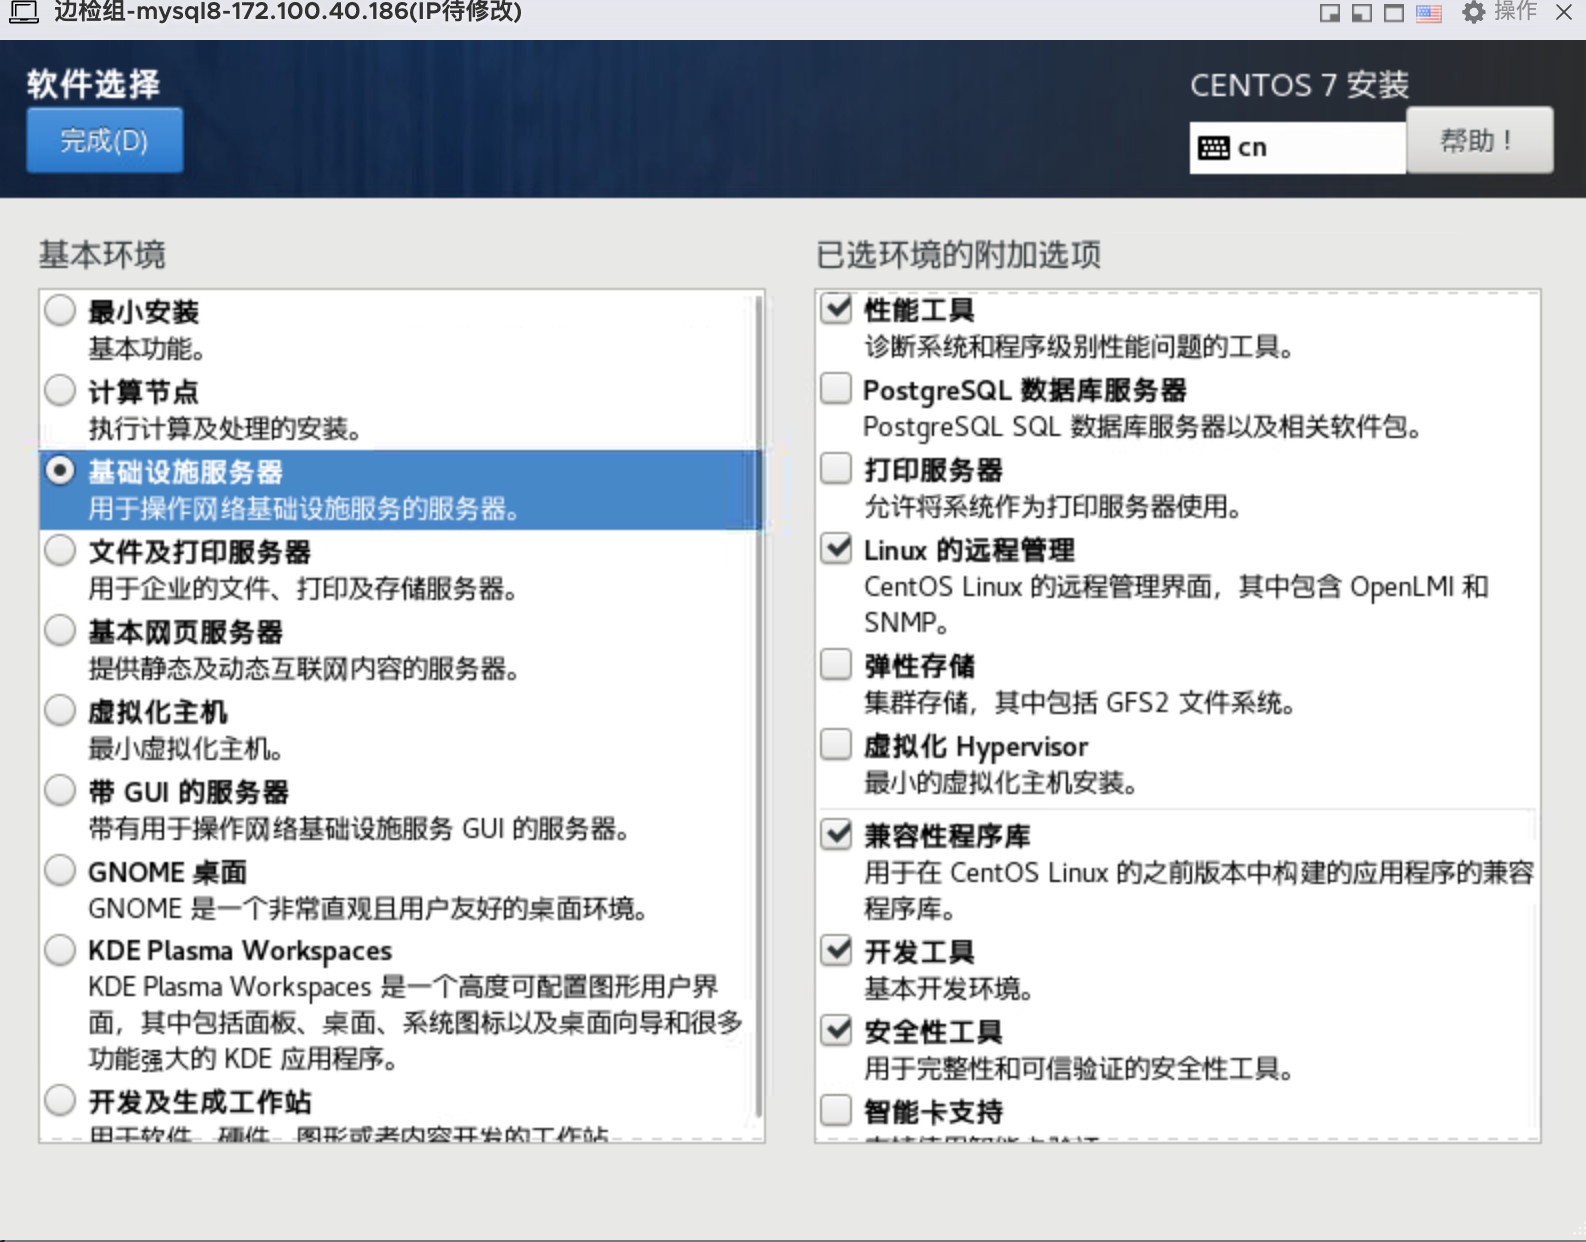Click 集群存储，其中包括 GFS2 文件系统 text
The width and height of the screenshot is (1586, 1242).
pos(1080,703)
